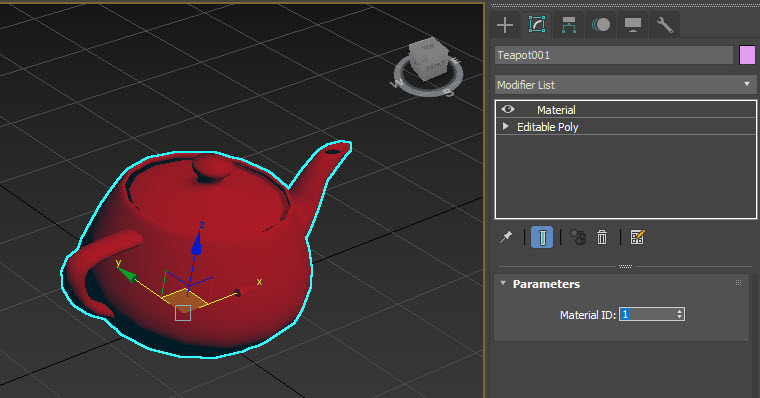Open the pink object color swatch
The height and width of the screenshot is (398, 760).
[x=747, y=55]
